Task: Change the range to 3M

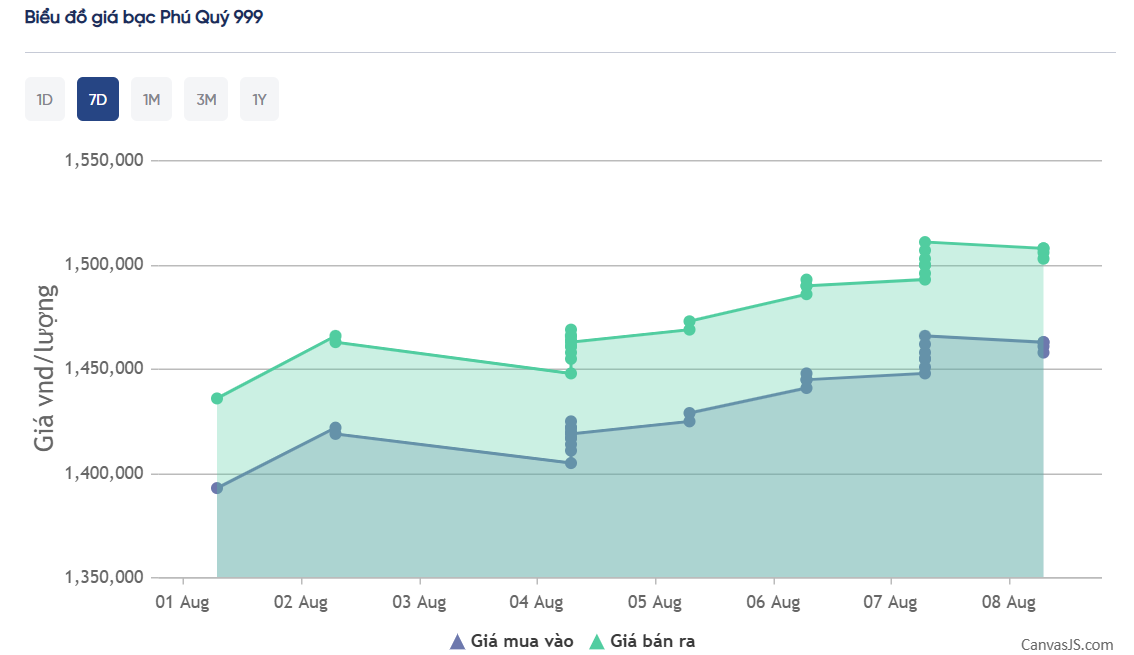Action: (206, 99)
